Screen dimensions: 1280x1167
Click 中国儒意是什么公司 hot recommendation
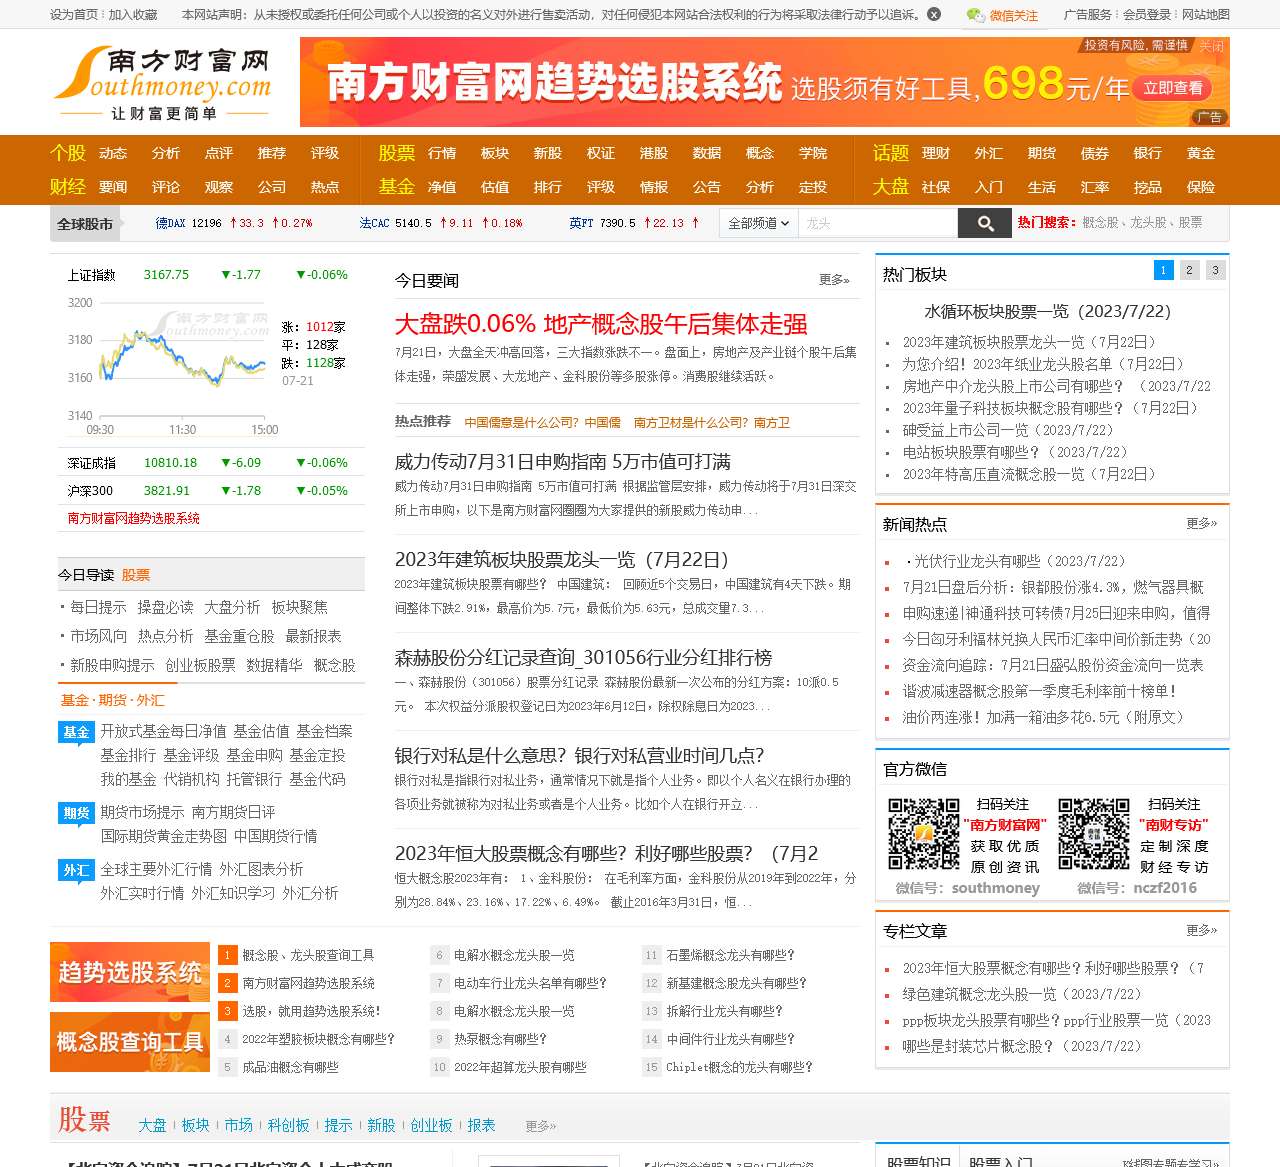(542, 422)
